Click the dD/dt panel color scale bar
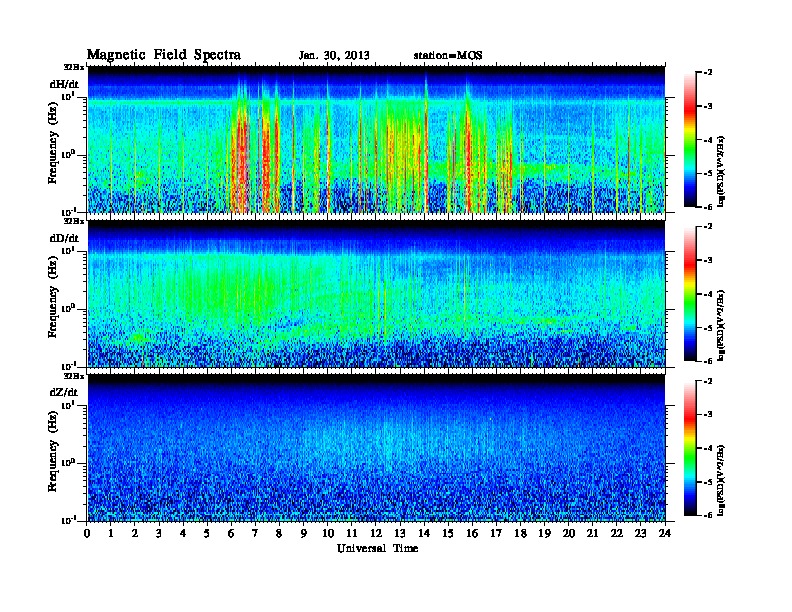 pyautogui.click(x=690, y=294)
